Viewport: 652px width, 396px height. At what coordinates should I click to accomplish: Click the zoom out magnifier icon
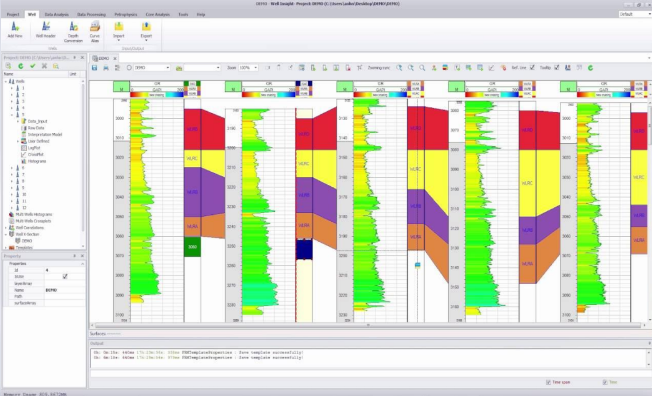pos(410,67)
